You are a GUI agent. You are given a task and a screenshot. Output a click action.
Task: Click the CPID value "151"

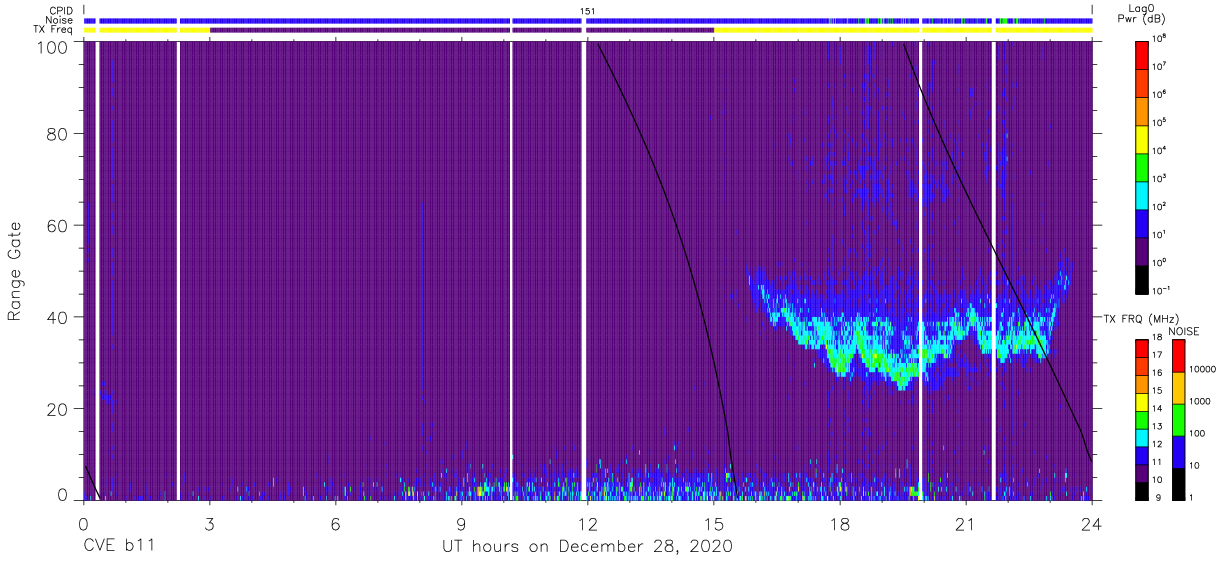588,11
